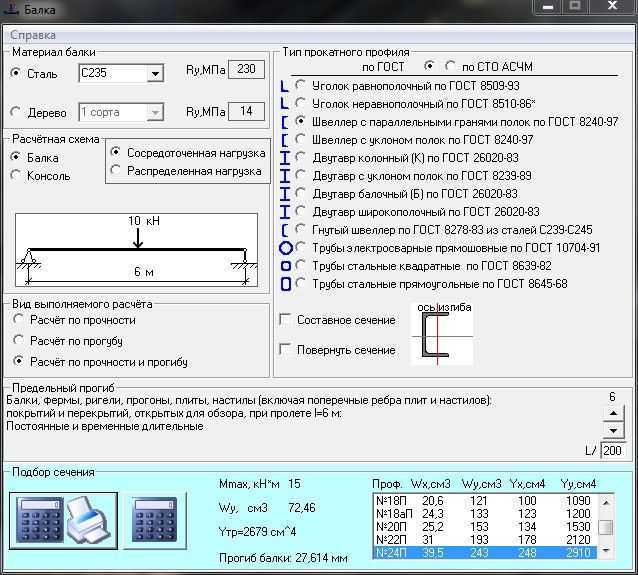Select Трубы стальные квадратные profile
Screen dimensions: 638x575
coord(300,265)
